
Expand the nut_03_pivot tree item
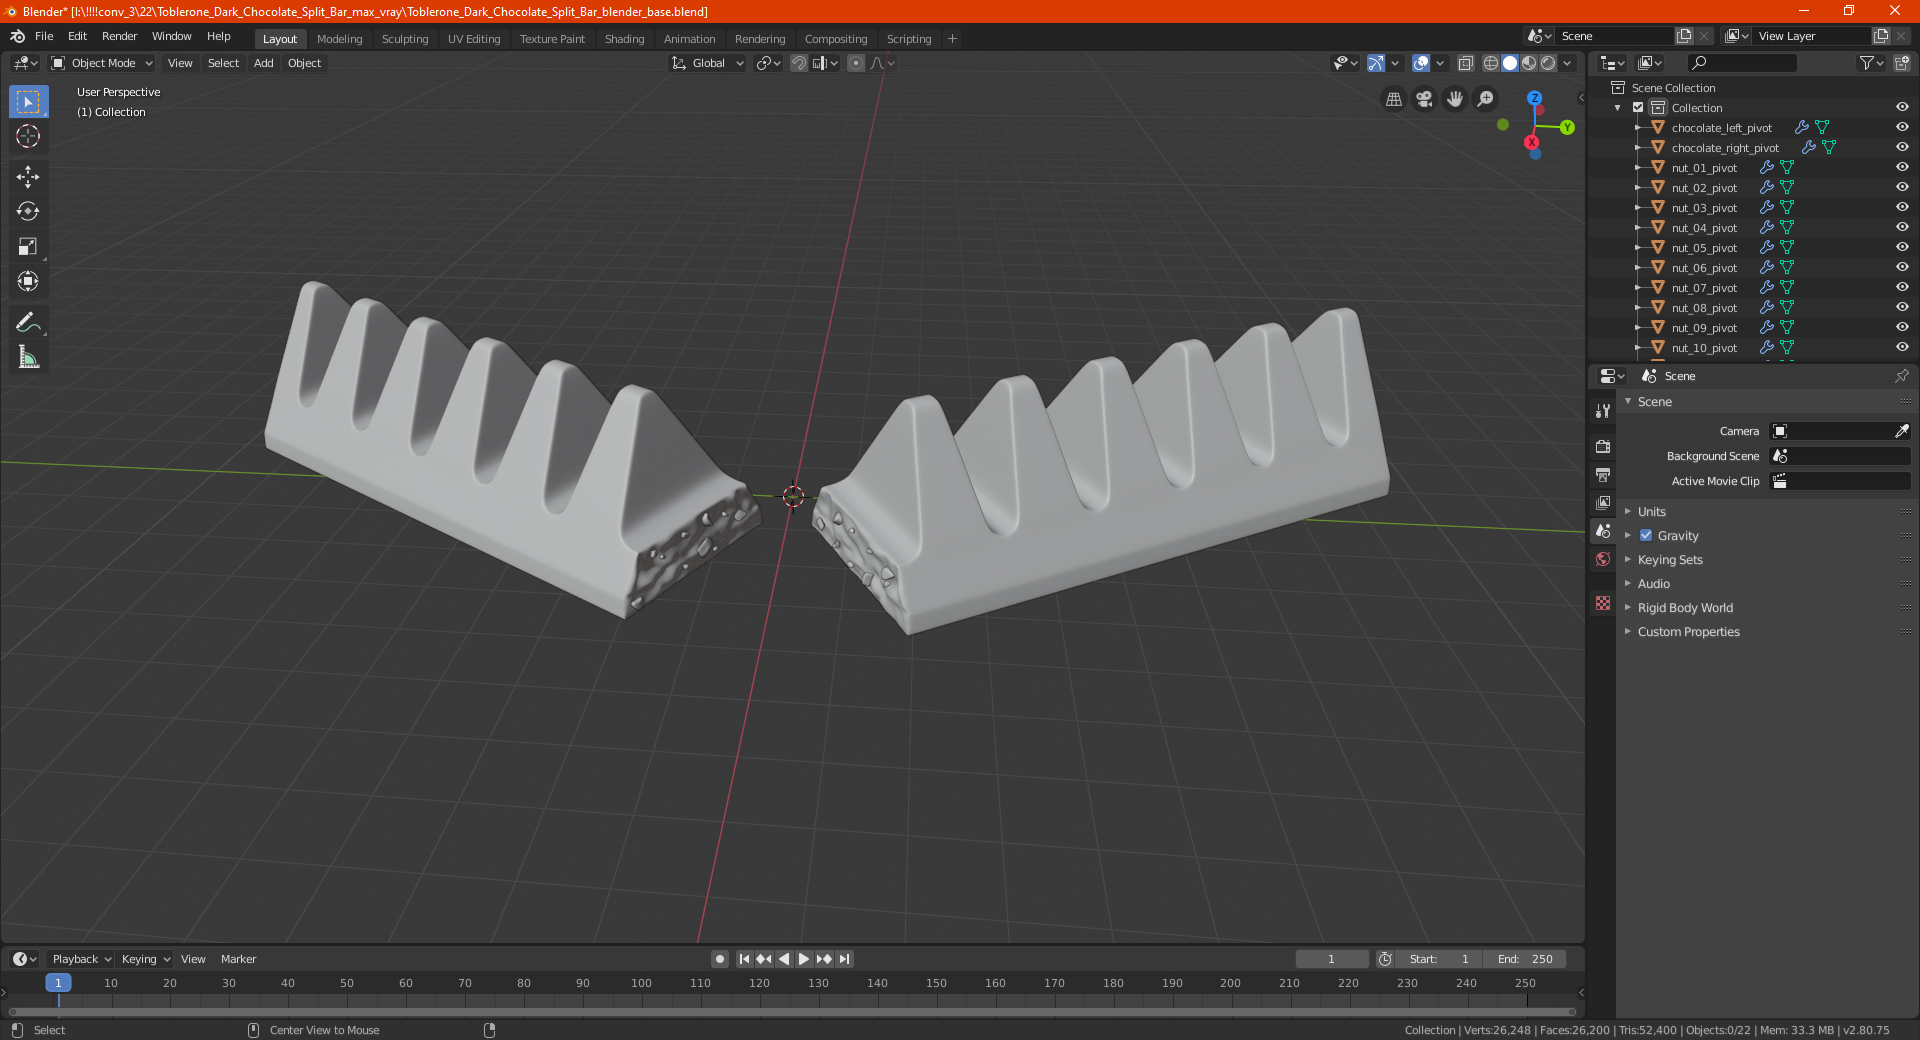(1638, 208)
